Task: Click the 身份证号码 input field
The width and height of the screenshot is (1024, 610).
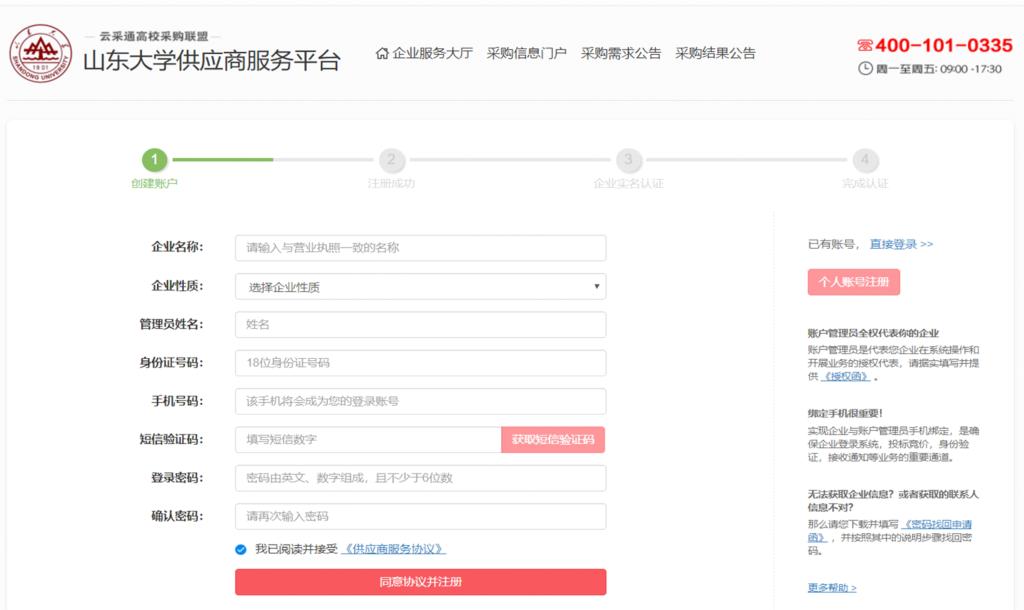Action: (421, 363)
